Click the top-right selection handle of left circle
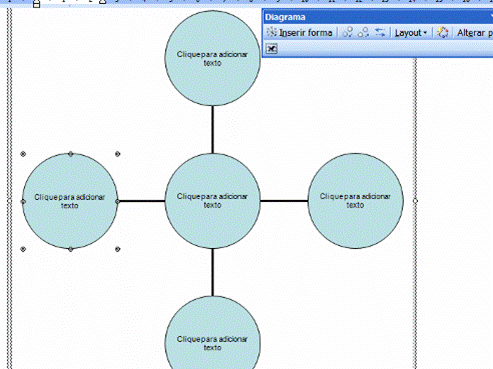This screenshot has height=369, width=493. [118, 154]
